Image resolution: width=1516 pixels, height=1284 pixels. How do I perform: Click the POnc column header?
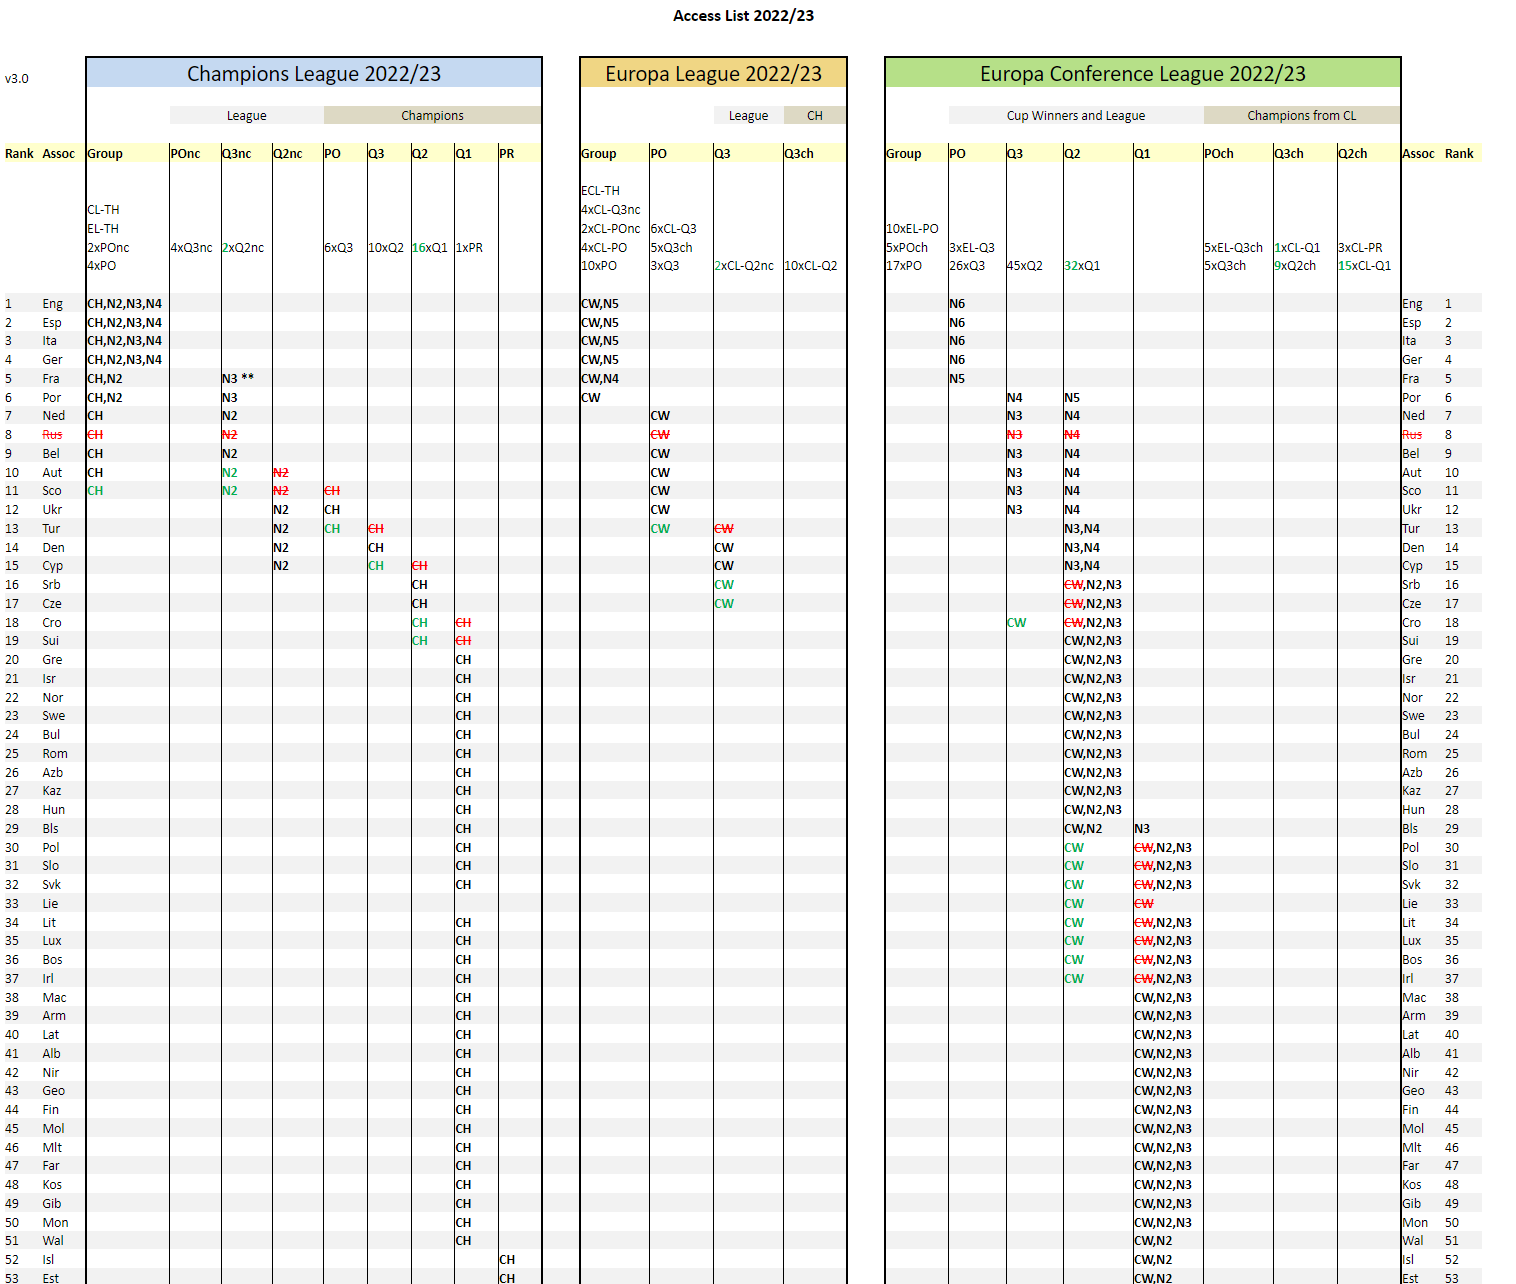click(x=186, y=154)
